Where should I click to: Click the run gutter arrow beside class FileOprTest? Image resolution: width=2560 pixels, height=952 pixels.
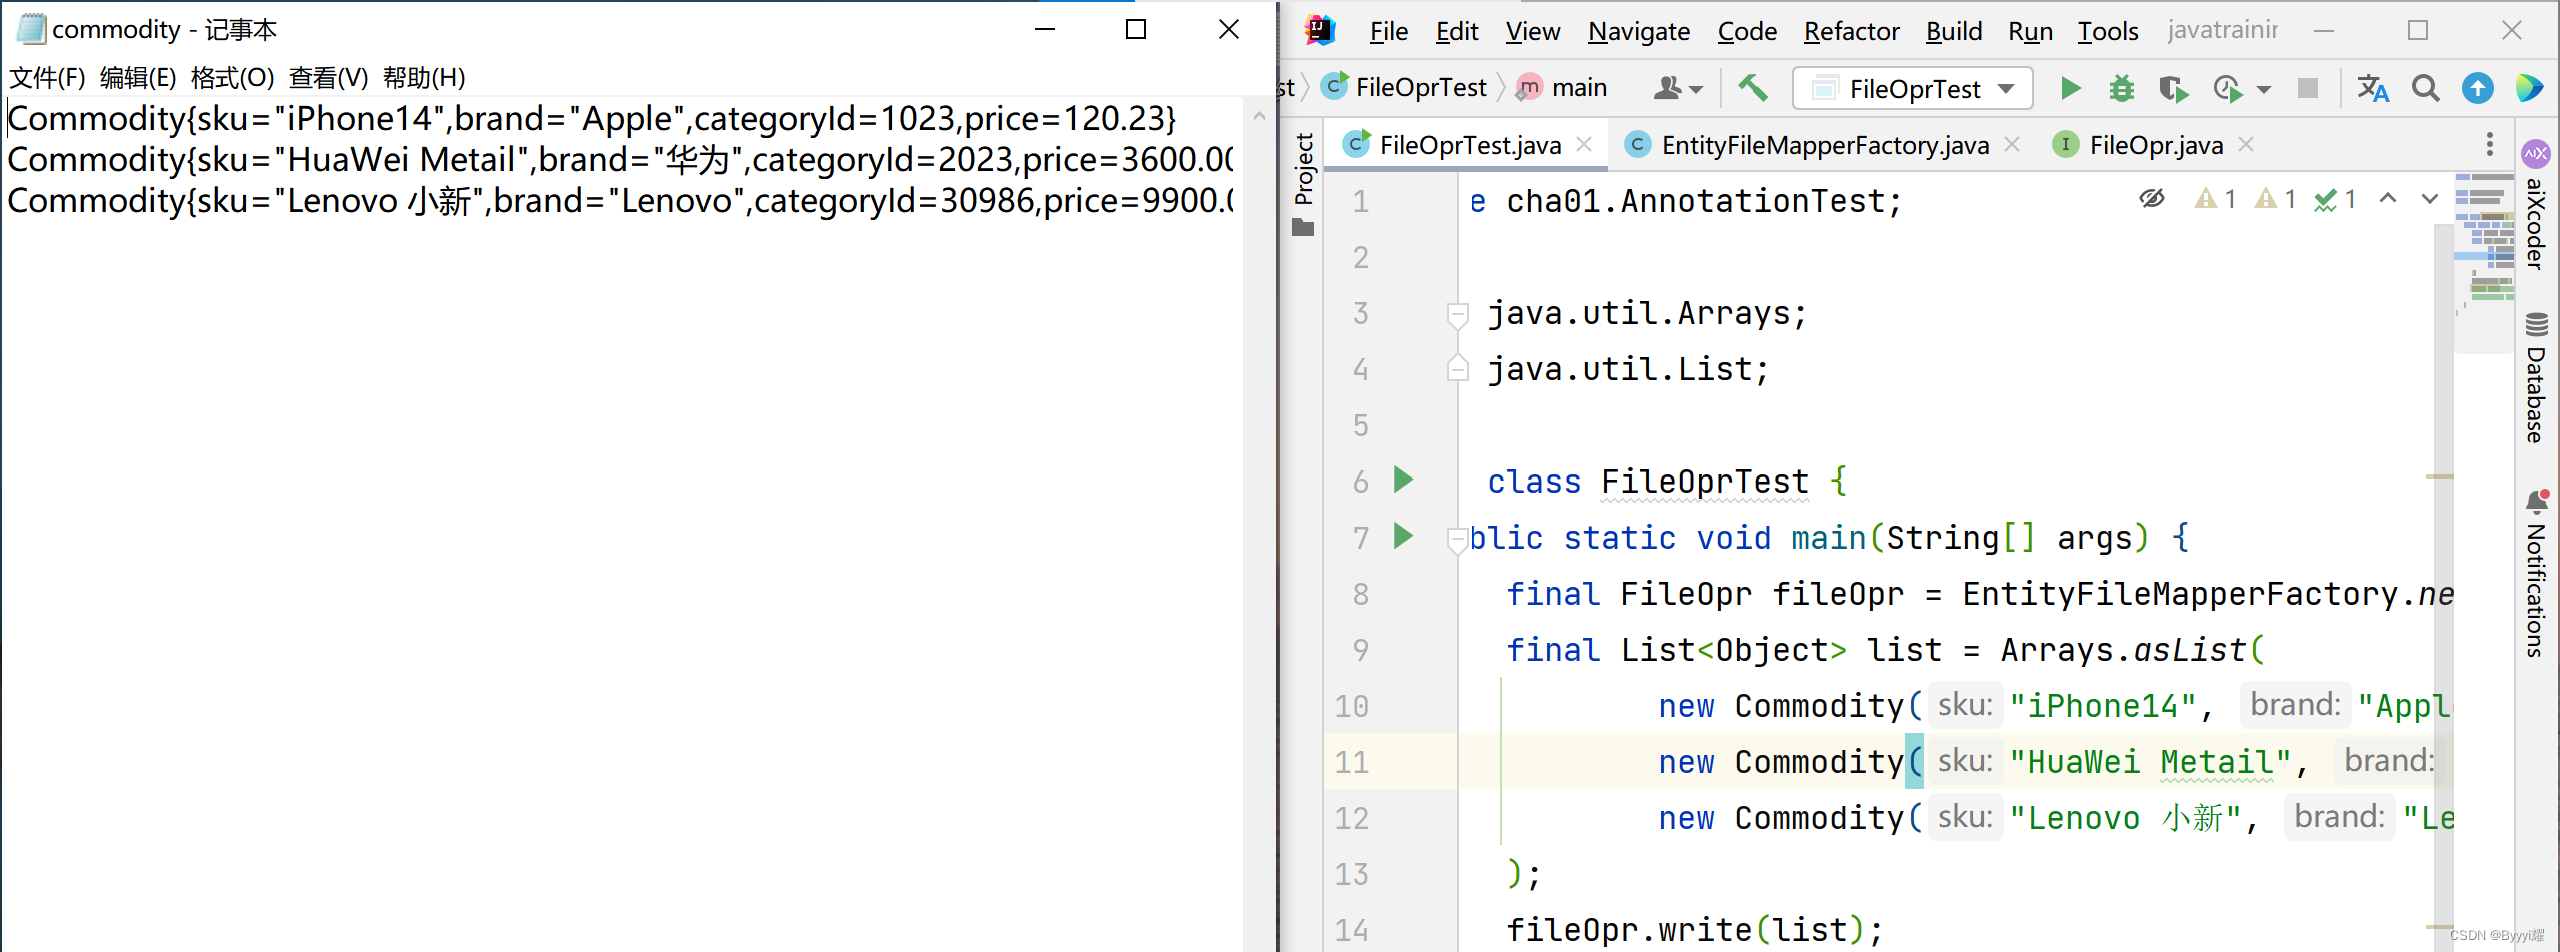(1404, 480)
